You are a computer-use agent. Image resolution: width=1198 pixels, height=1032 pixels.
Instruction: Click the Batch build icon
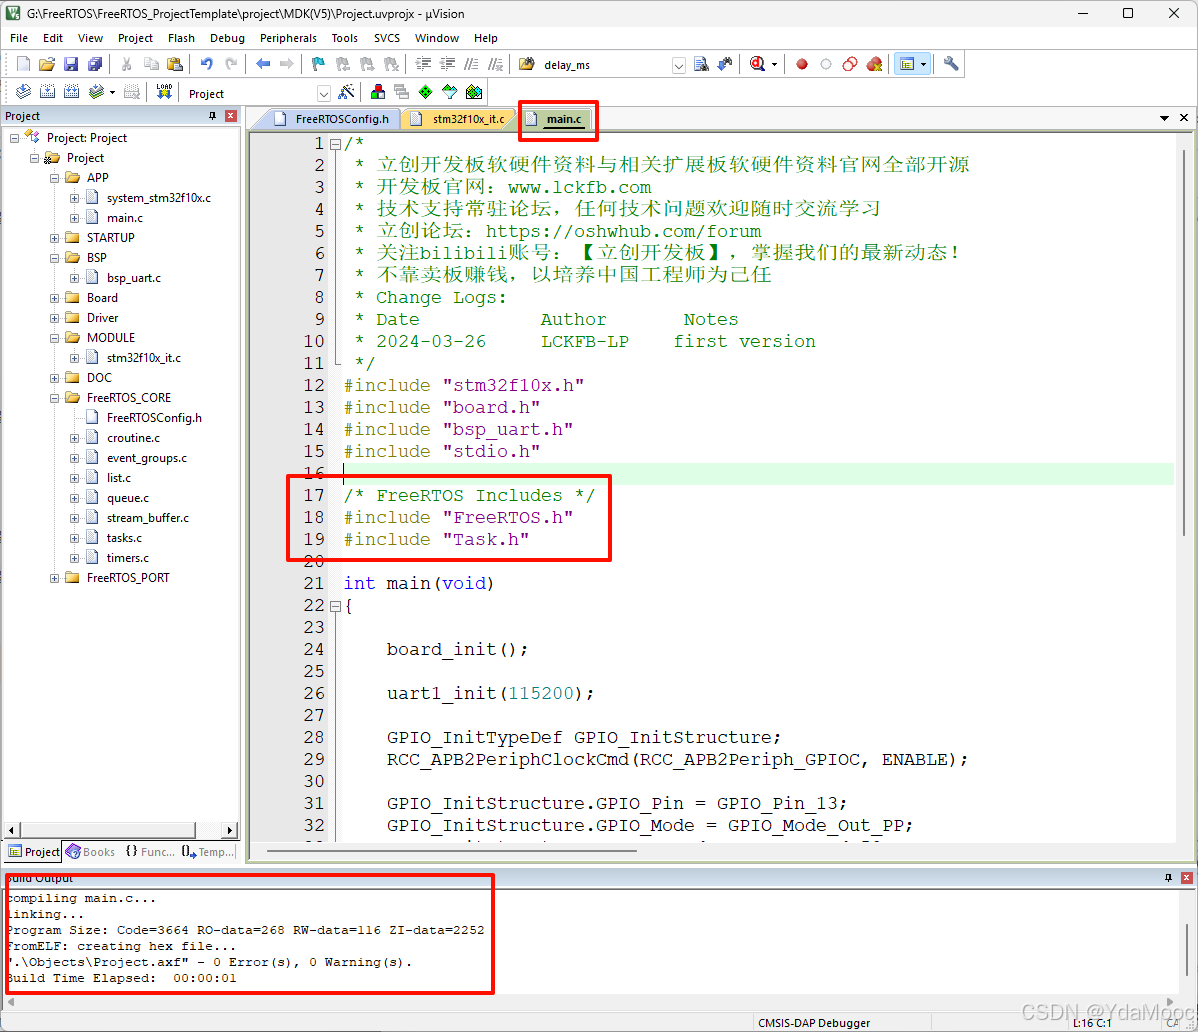[x=96, y=92]
